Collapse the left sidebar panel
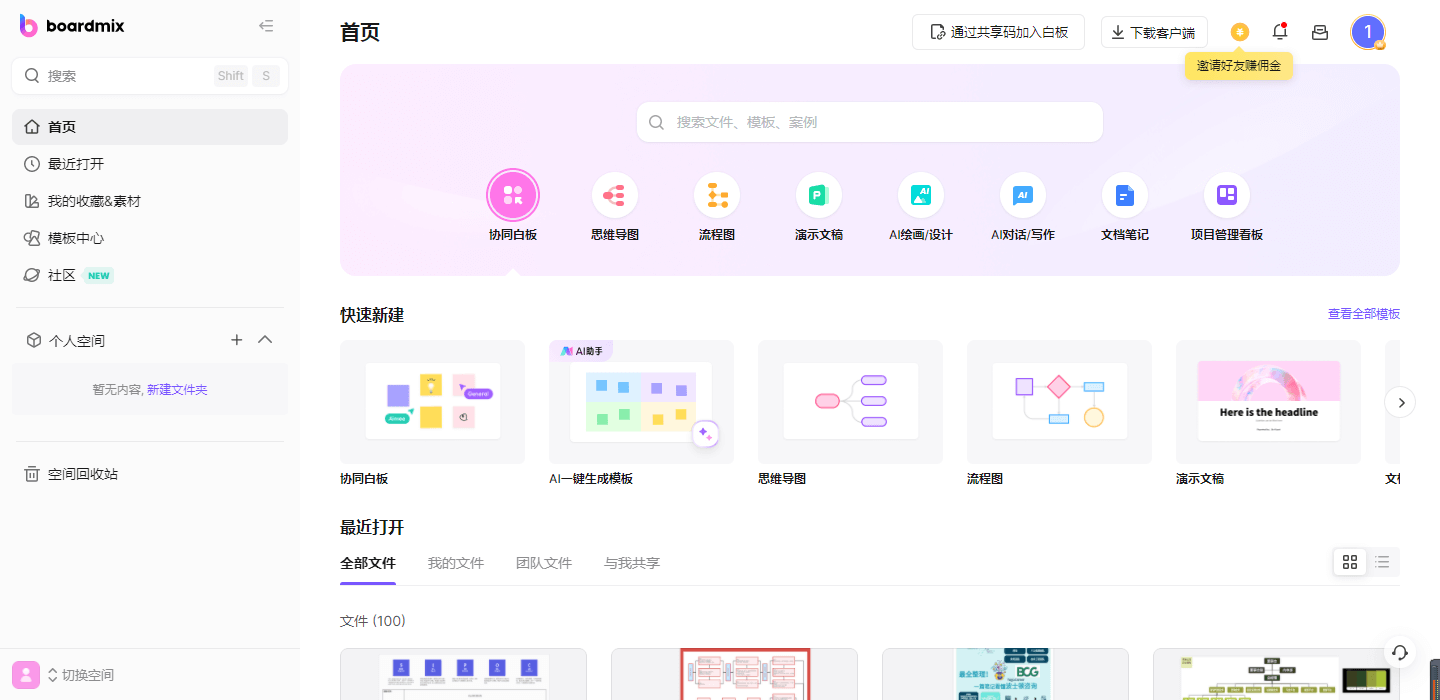Image resolution: width=1440 pixels, height=700 pixels. pyautogui.click(x=266, y=26)
